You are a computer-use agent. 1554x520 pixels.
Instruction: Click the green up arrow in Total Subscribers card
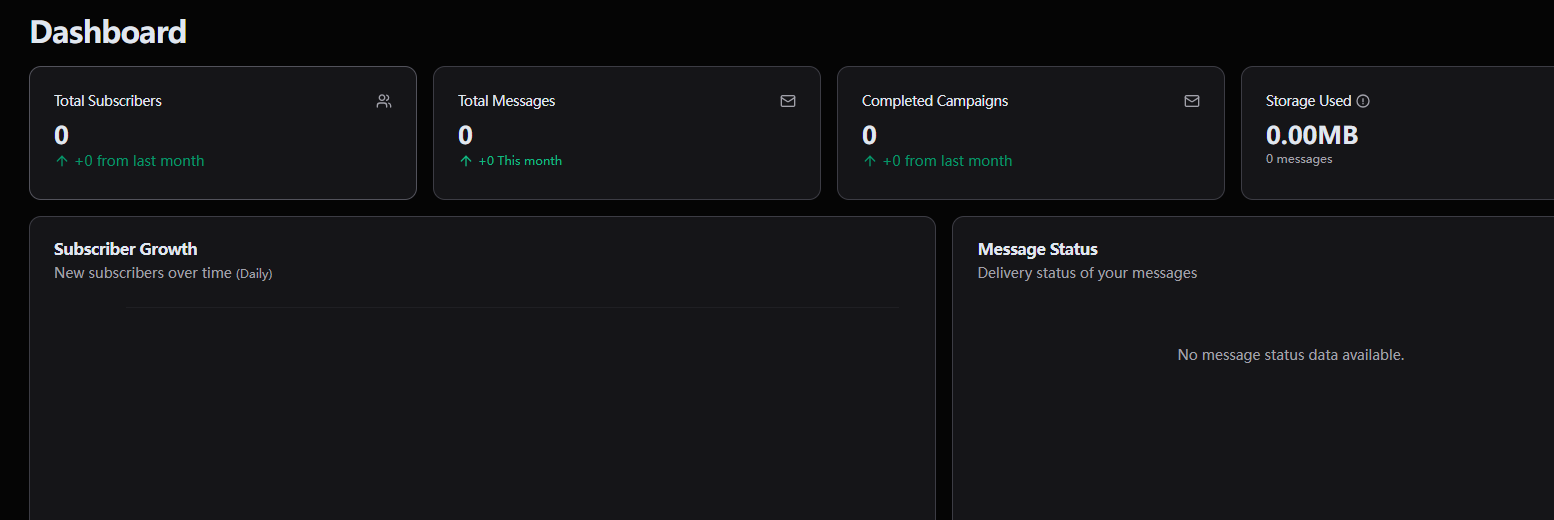click(61, 161)
